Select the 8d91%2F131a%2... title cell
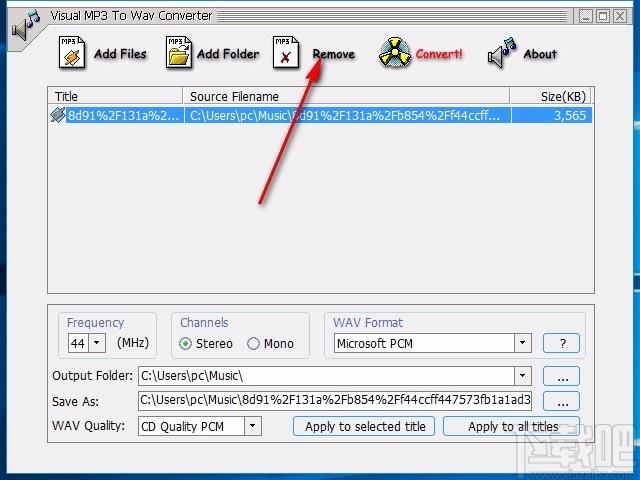 (x=124, y=115)
